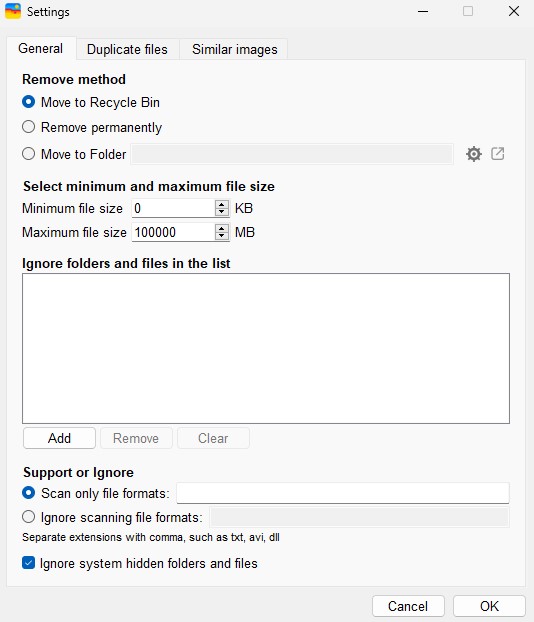Viewport: 534px width, 622px height.
Task: Click the Scan only file formats text field
Action: (x=343, y=493)
